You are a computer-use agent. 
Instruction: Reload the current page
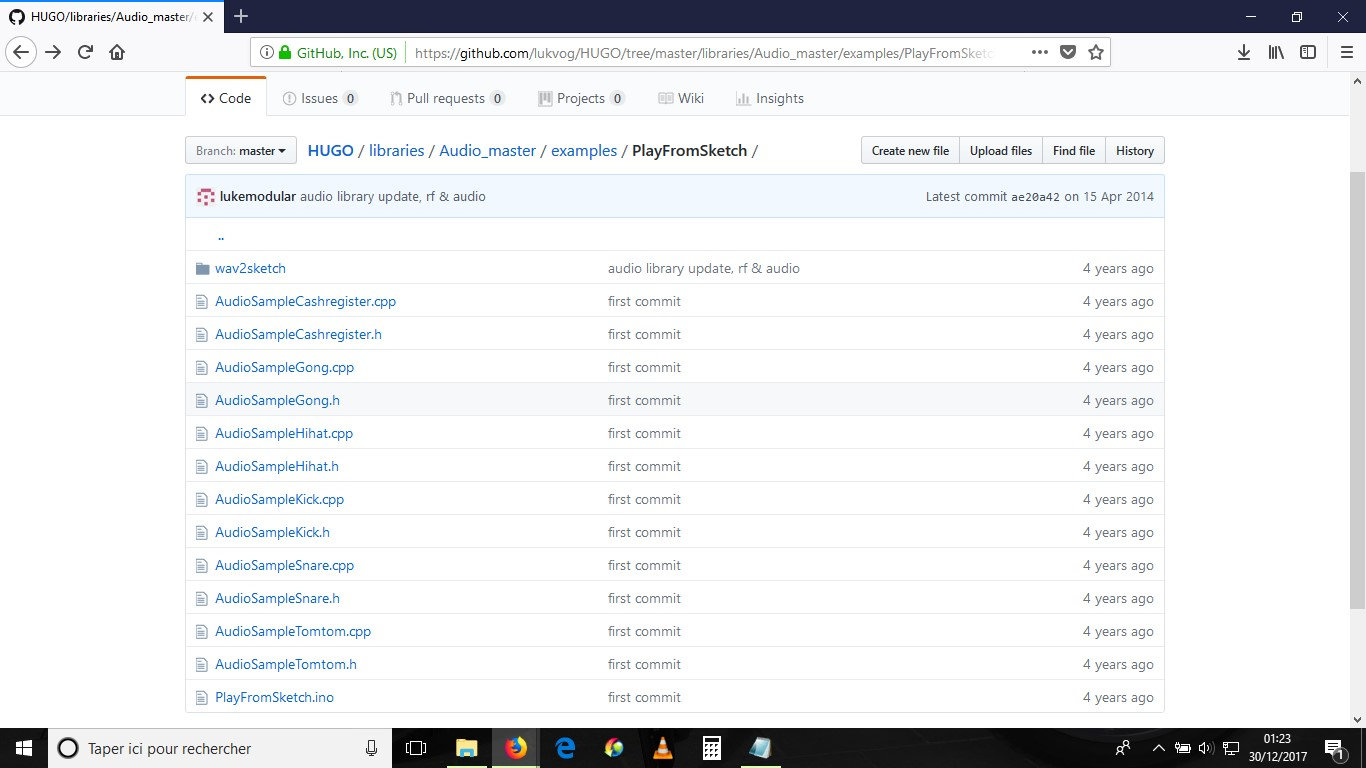pos(86,52)
